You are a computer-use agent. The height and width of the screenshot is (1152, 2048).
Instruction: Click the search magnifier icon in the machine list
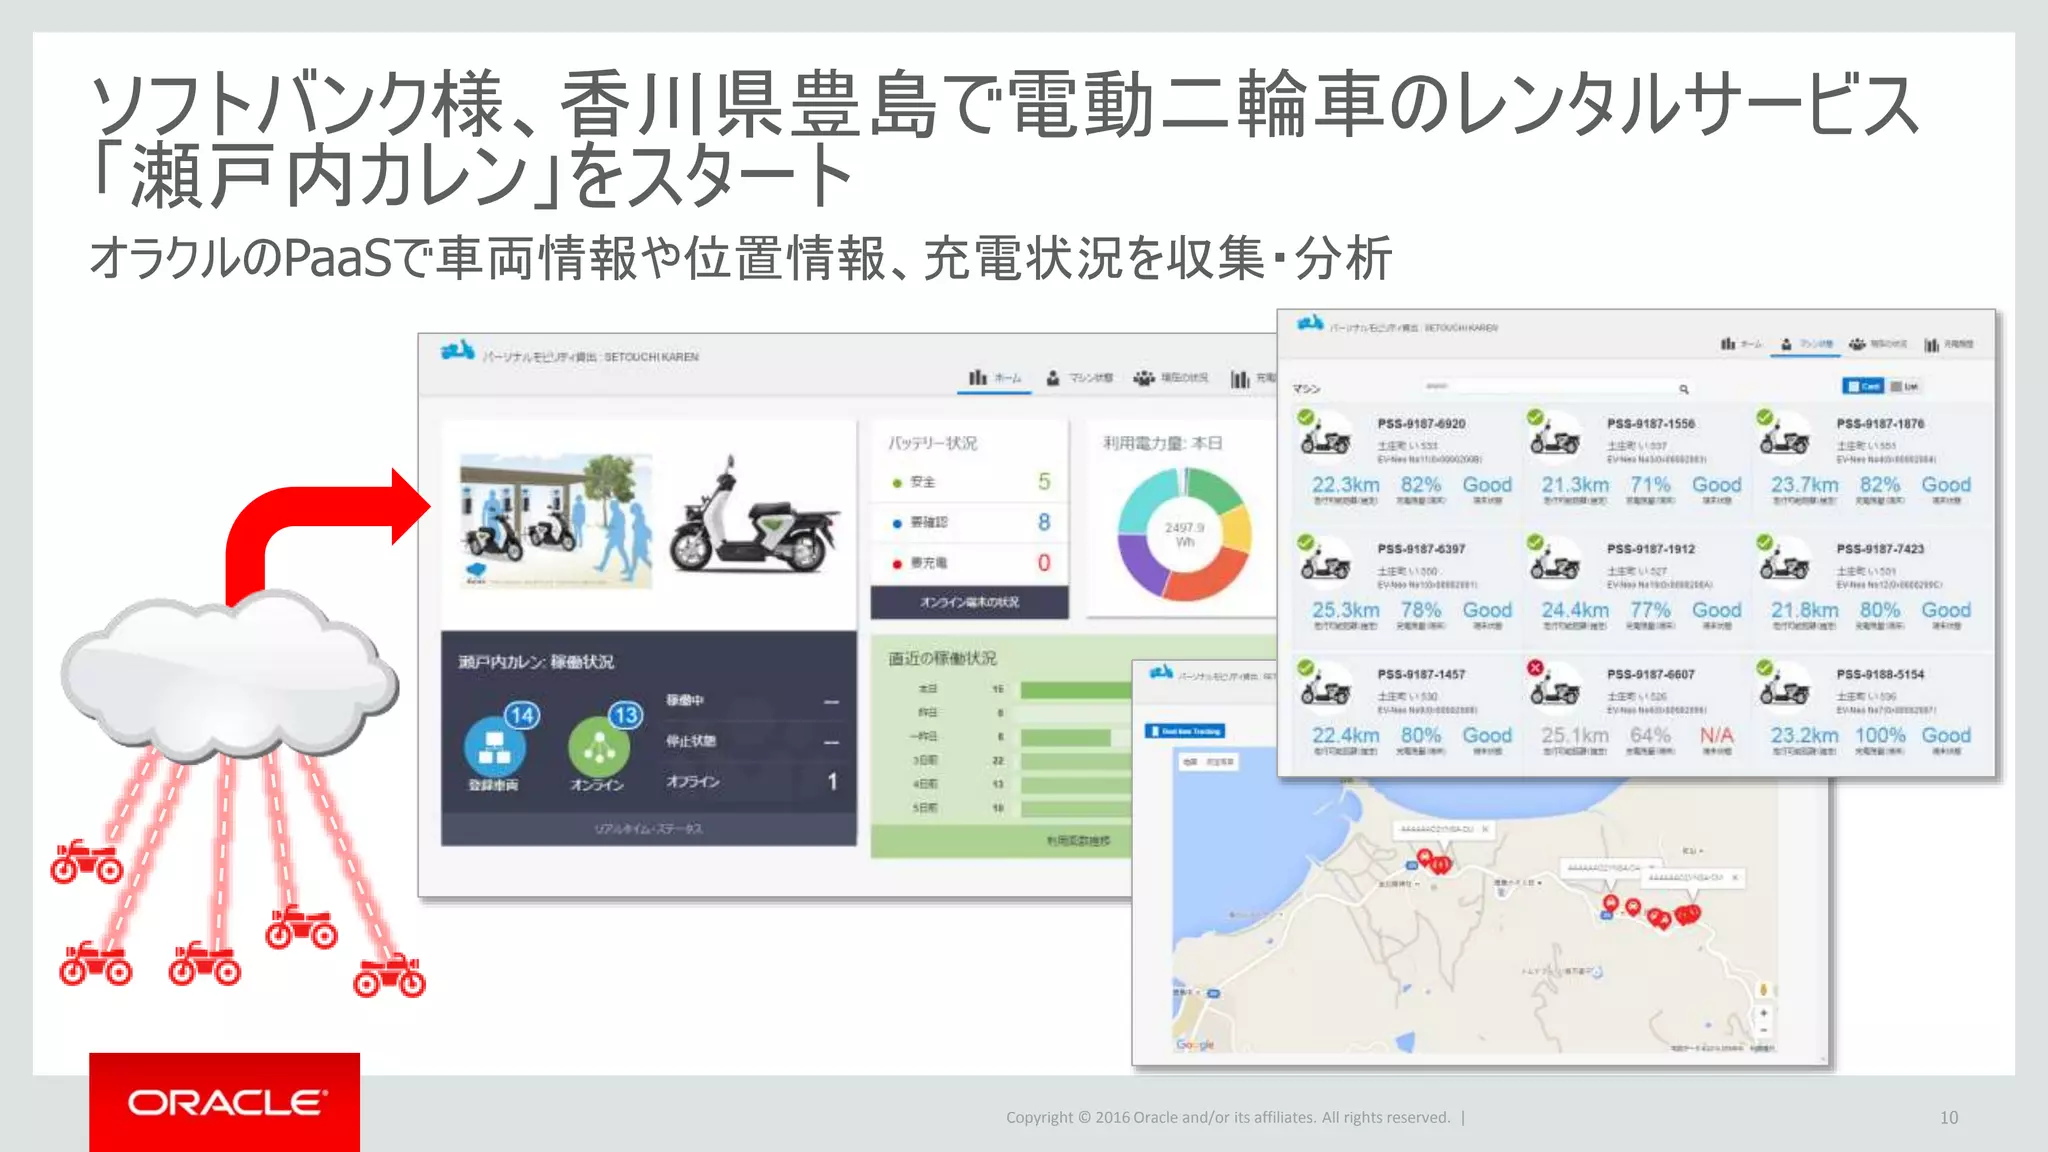pos(1684,389)
